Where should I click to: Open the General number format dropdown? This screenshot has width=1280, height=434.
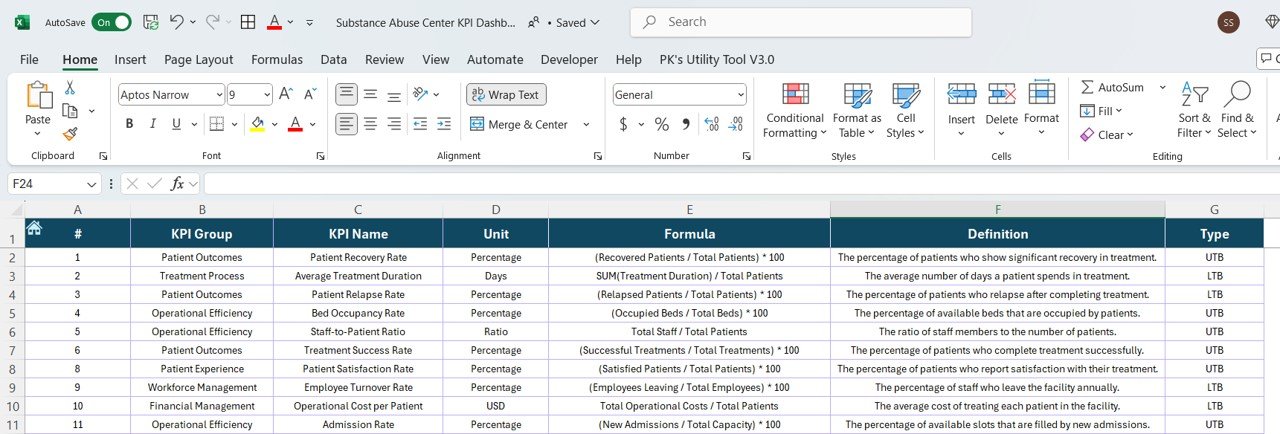pyautogui.click(x=740, y=95)
